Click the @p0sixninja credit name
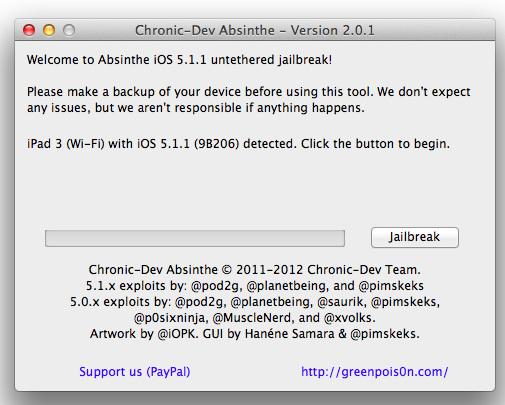The width and height of the screenshot is (505, 405). (171, 318)
